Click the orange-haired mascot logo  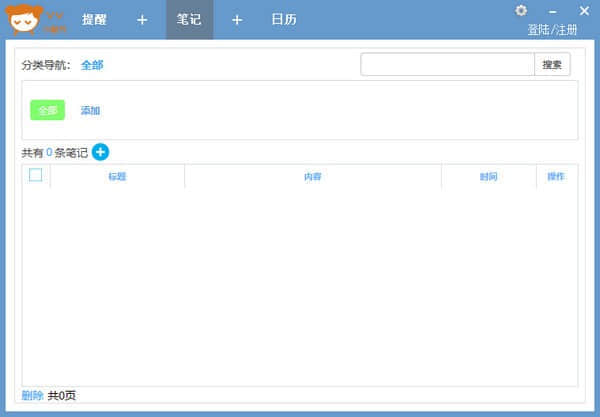click(24, 19)
